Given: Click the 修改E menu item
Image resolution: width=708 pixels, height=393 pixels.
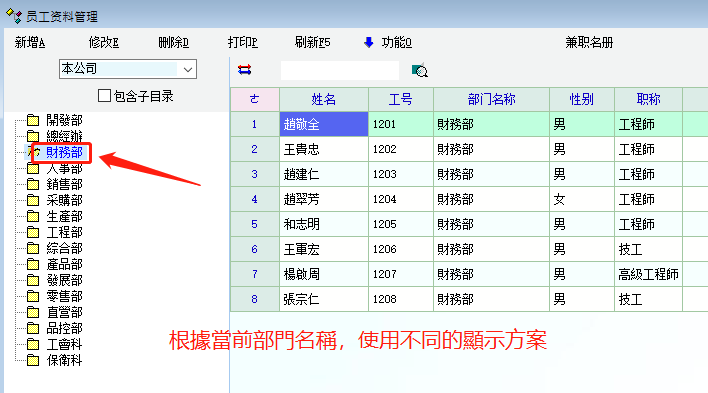Looking at the screenshot, I should [x=104, y=42].
